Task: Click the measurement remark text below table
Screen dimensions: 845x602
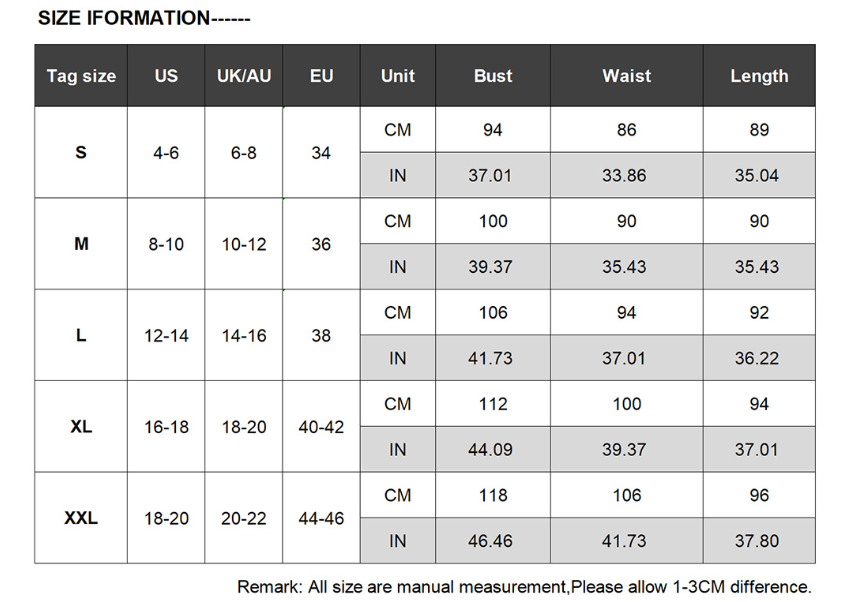Action: [524, 586]
